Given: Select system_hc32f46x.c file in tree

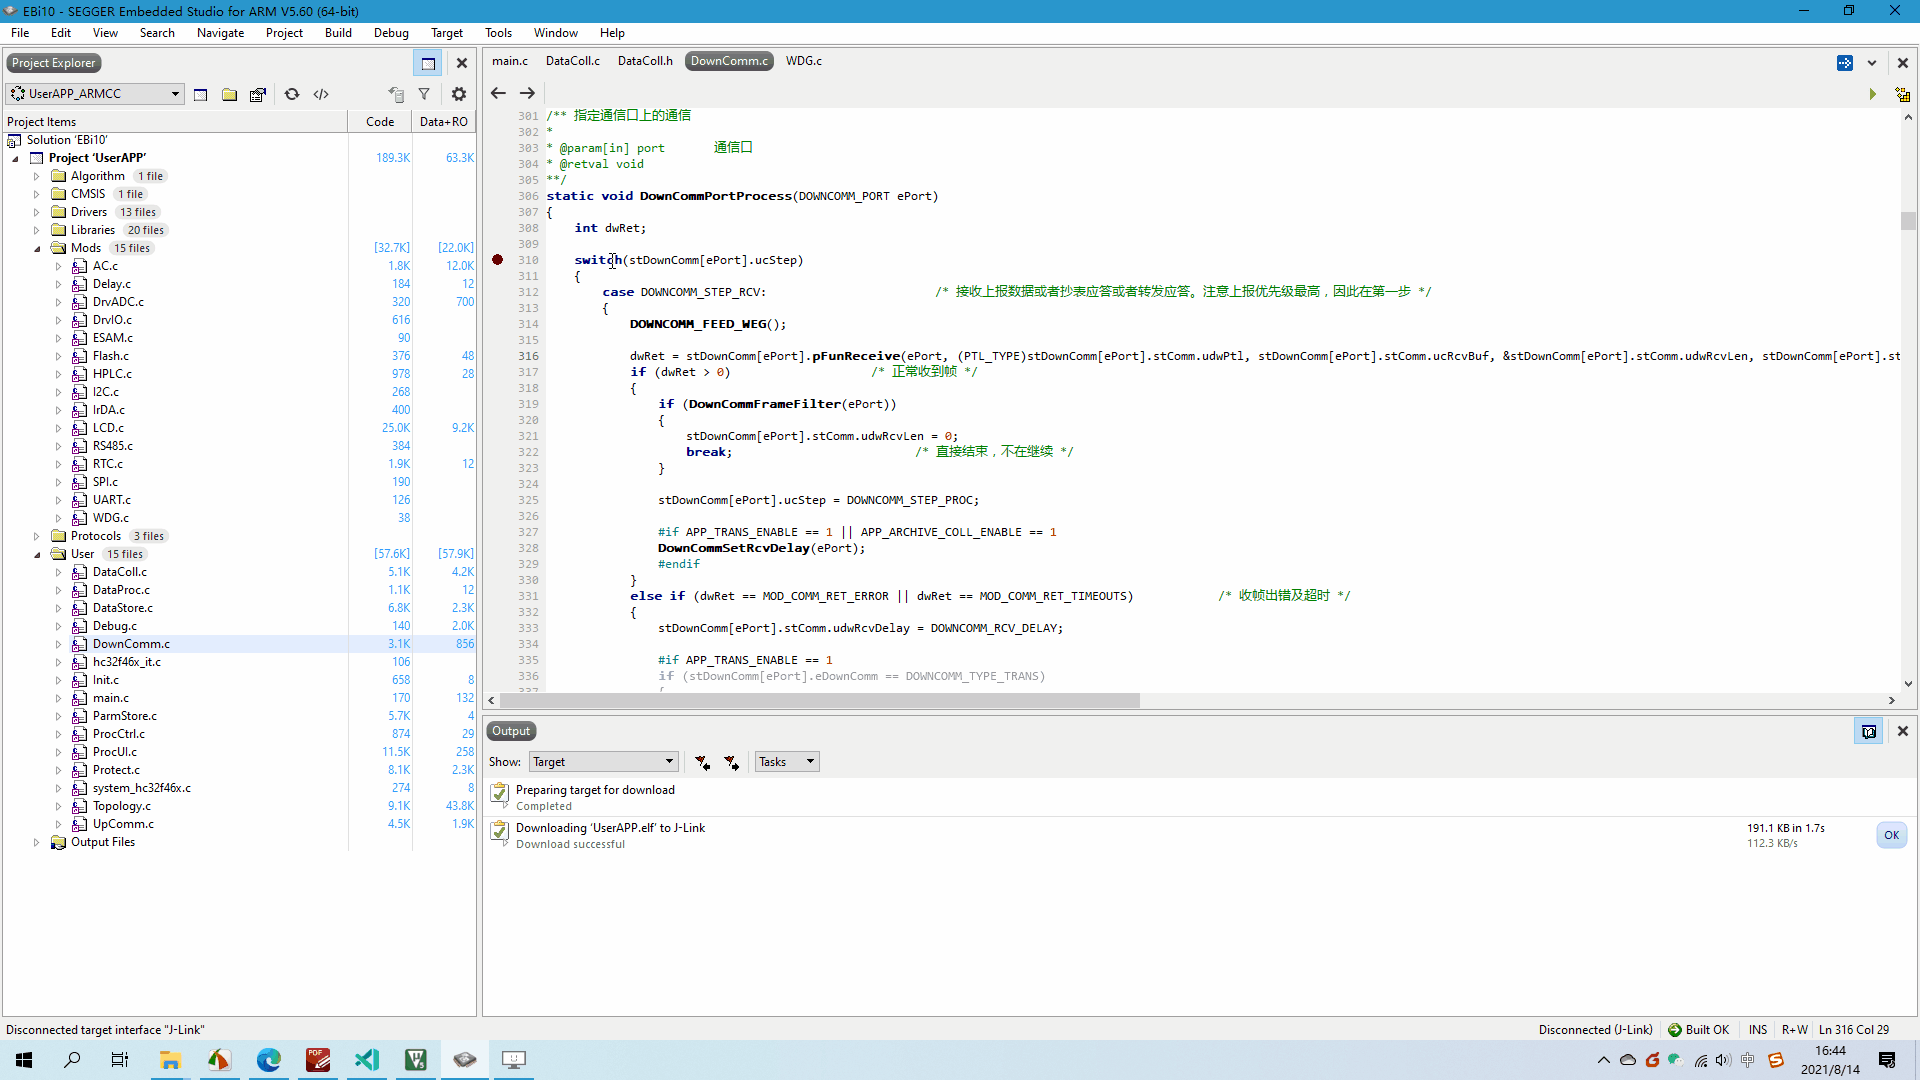Looking at the screenshot, I should pos(142,788).
